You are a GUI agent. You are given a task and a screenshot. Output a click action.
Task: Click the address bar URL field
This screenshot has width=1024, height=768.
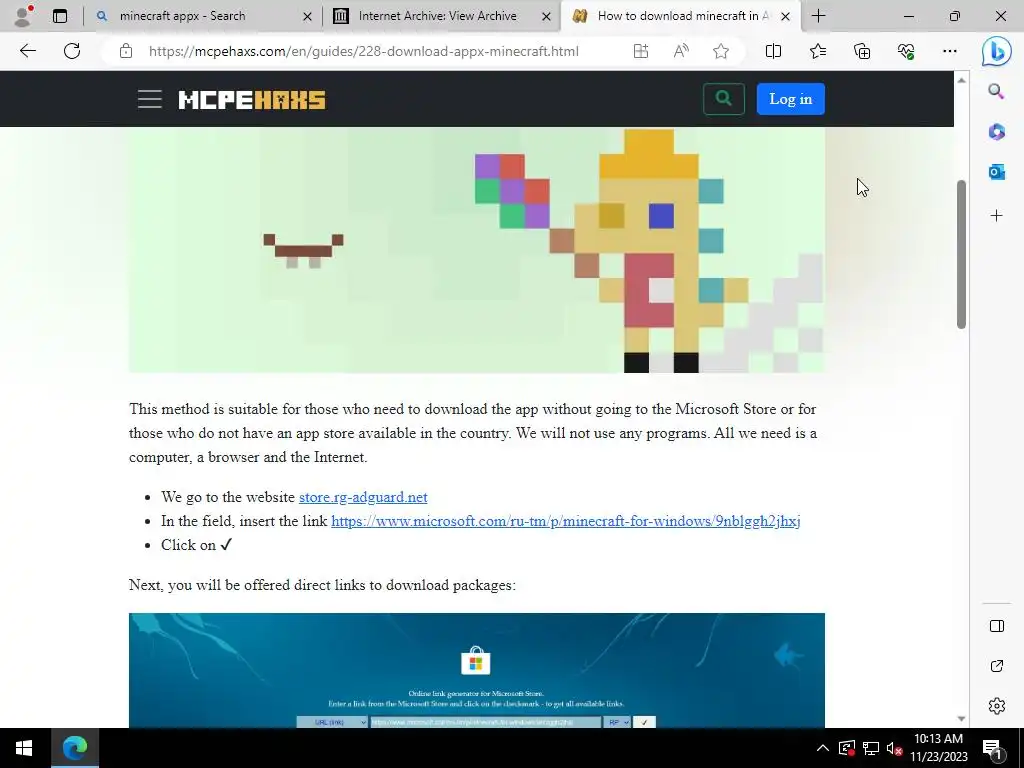pos(364,51)
